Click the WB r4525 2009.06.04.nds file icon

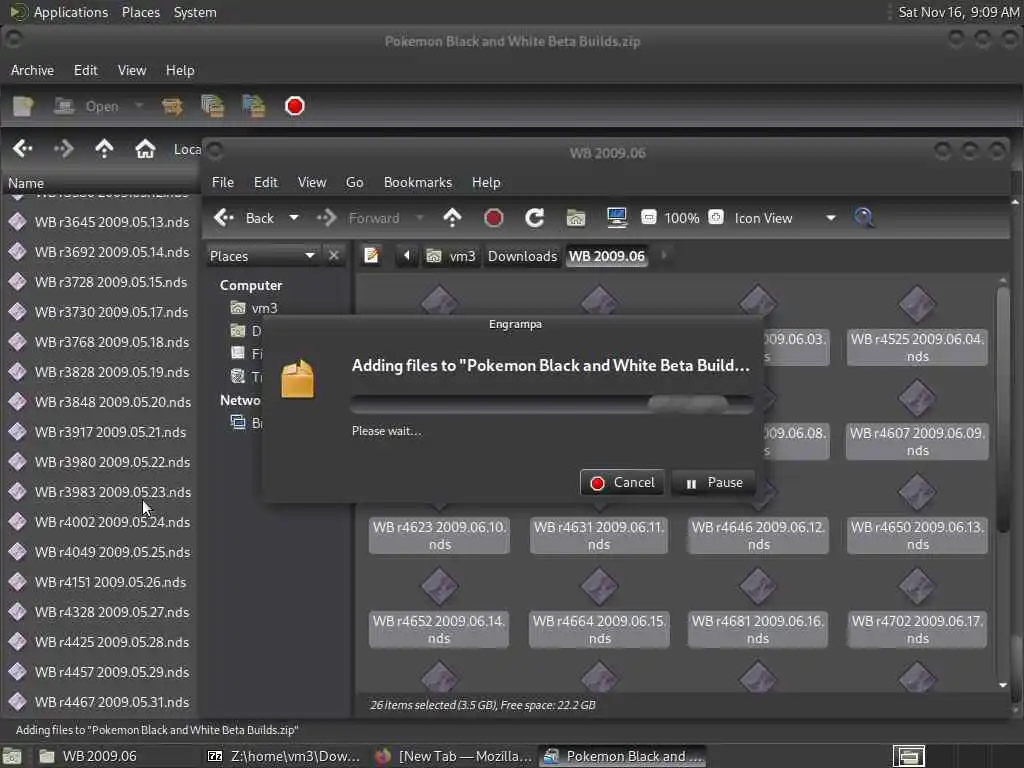[x=917, y=304]
